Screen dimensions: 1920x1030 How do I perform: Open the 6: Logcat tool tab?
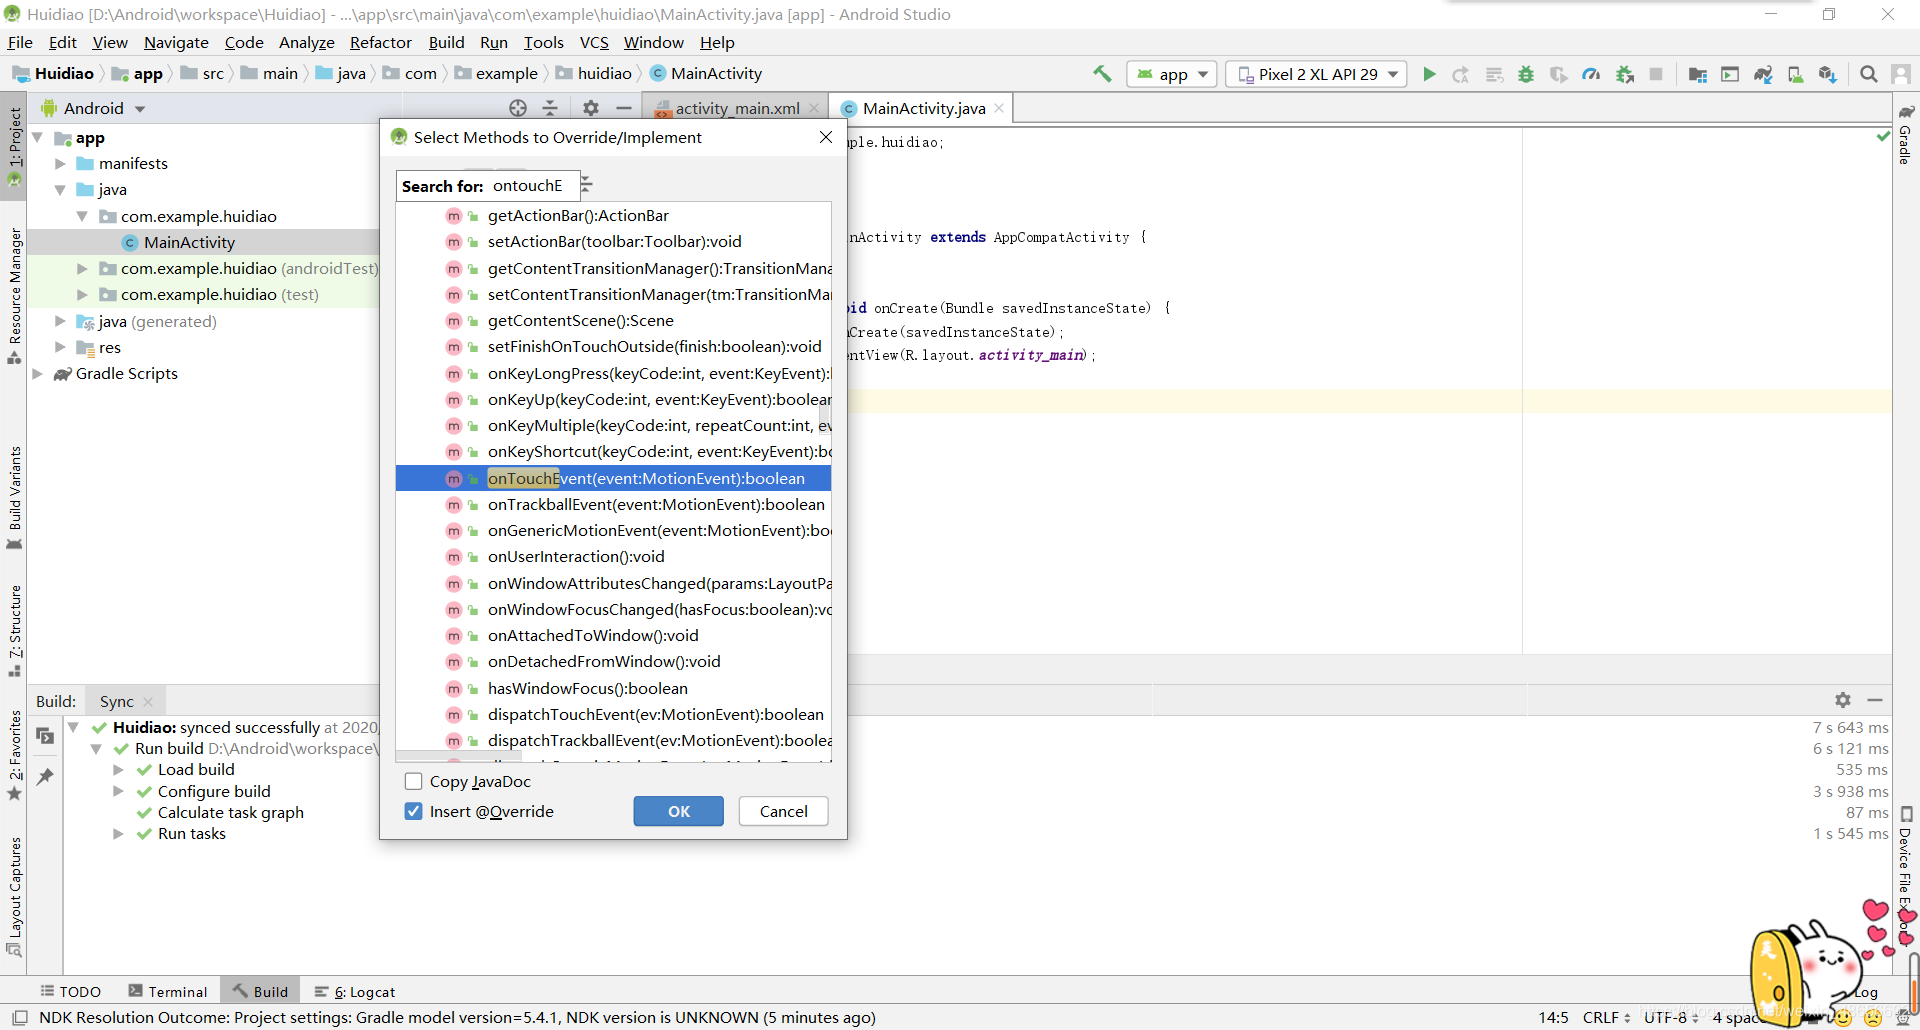pyautogui.click(x=355, y=991)
